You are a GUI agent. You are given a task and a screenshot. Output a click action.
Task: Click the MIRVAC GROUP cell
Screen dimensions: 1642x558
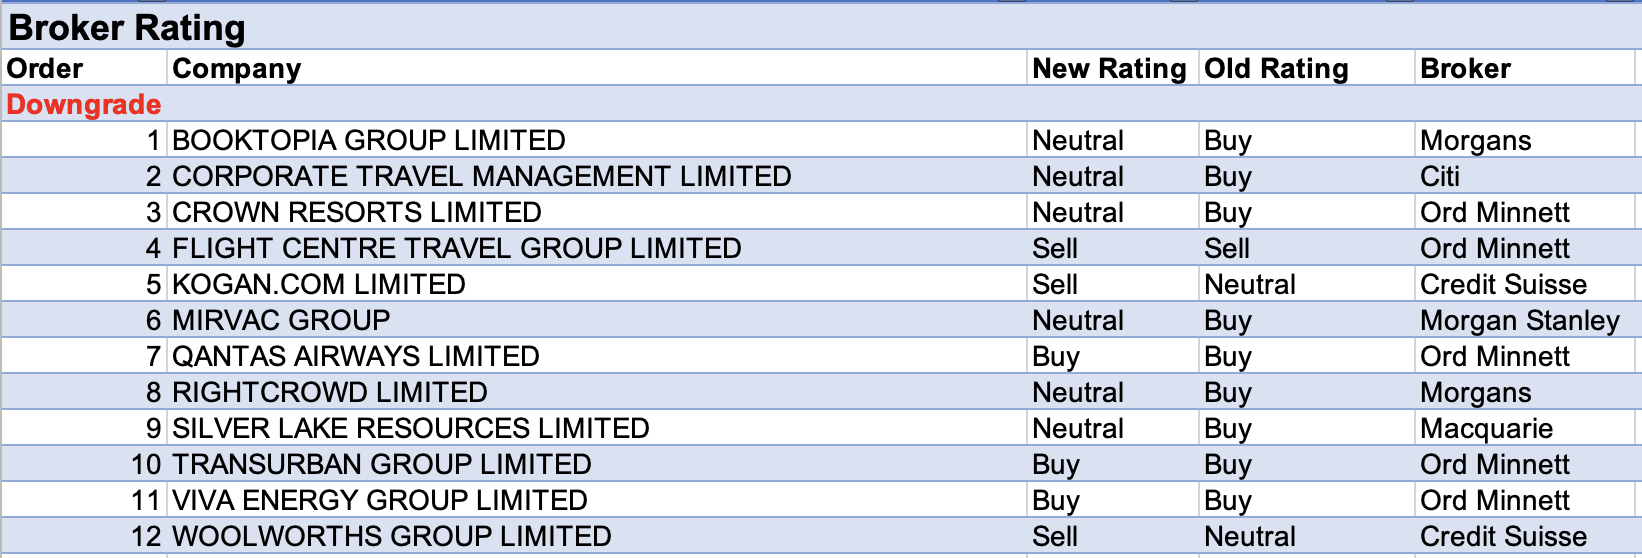[x=281, y=320]
